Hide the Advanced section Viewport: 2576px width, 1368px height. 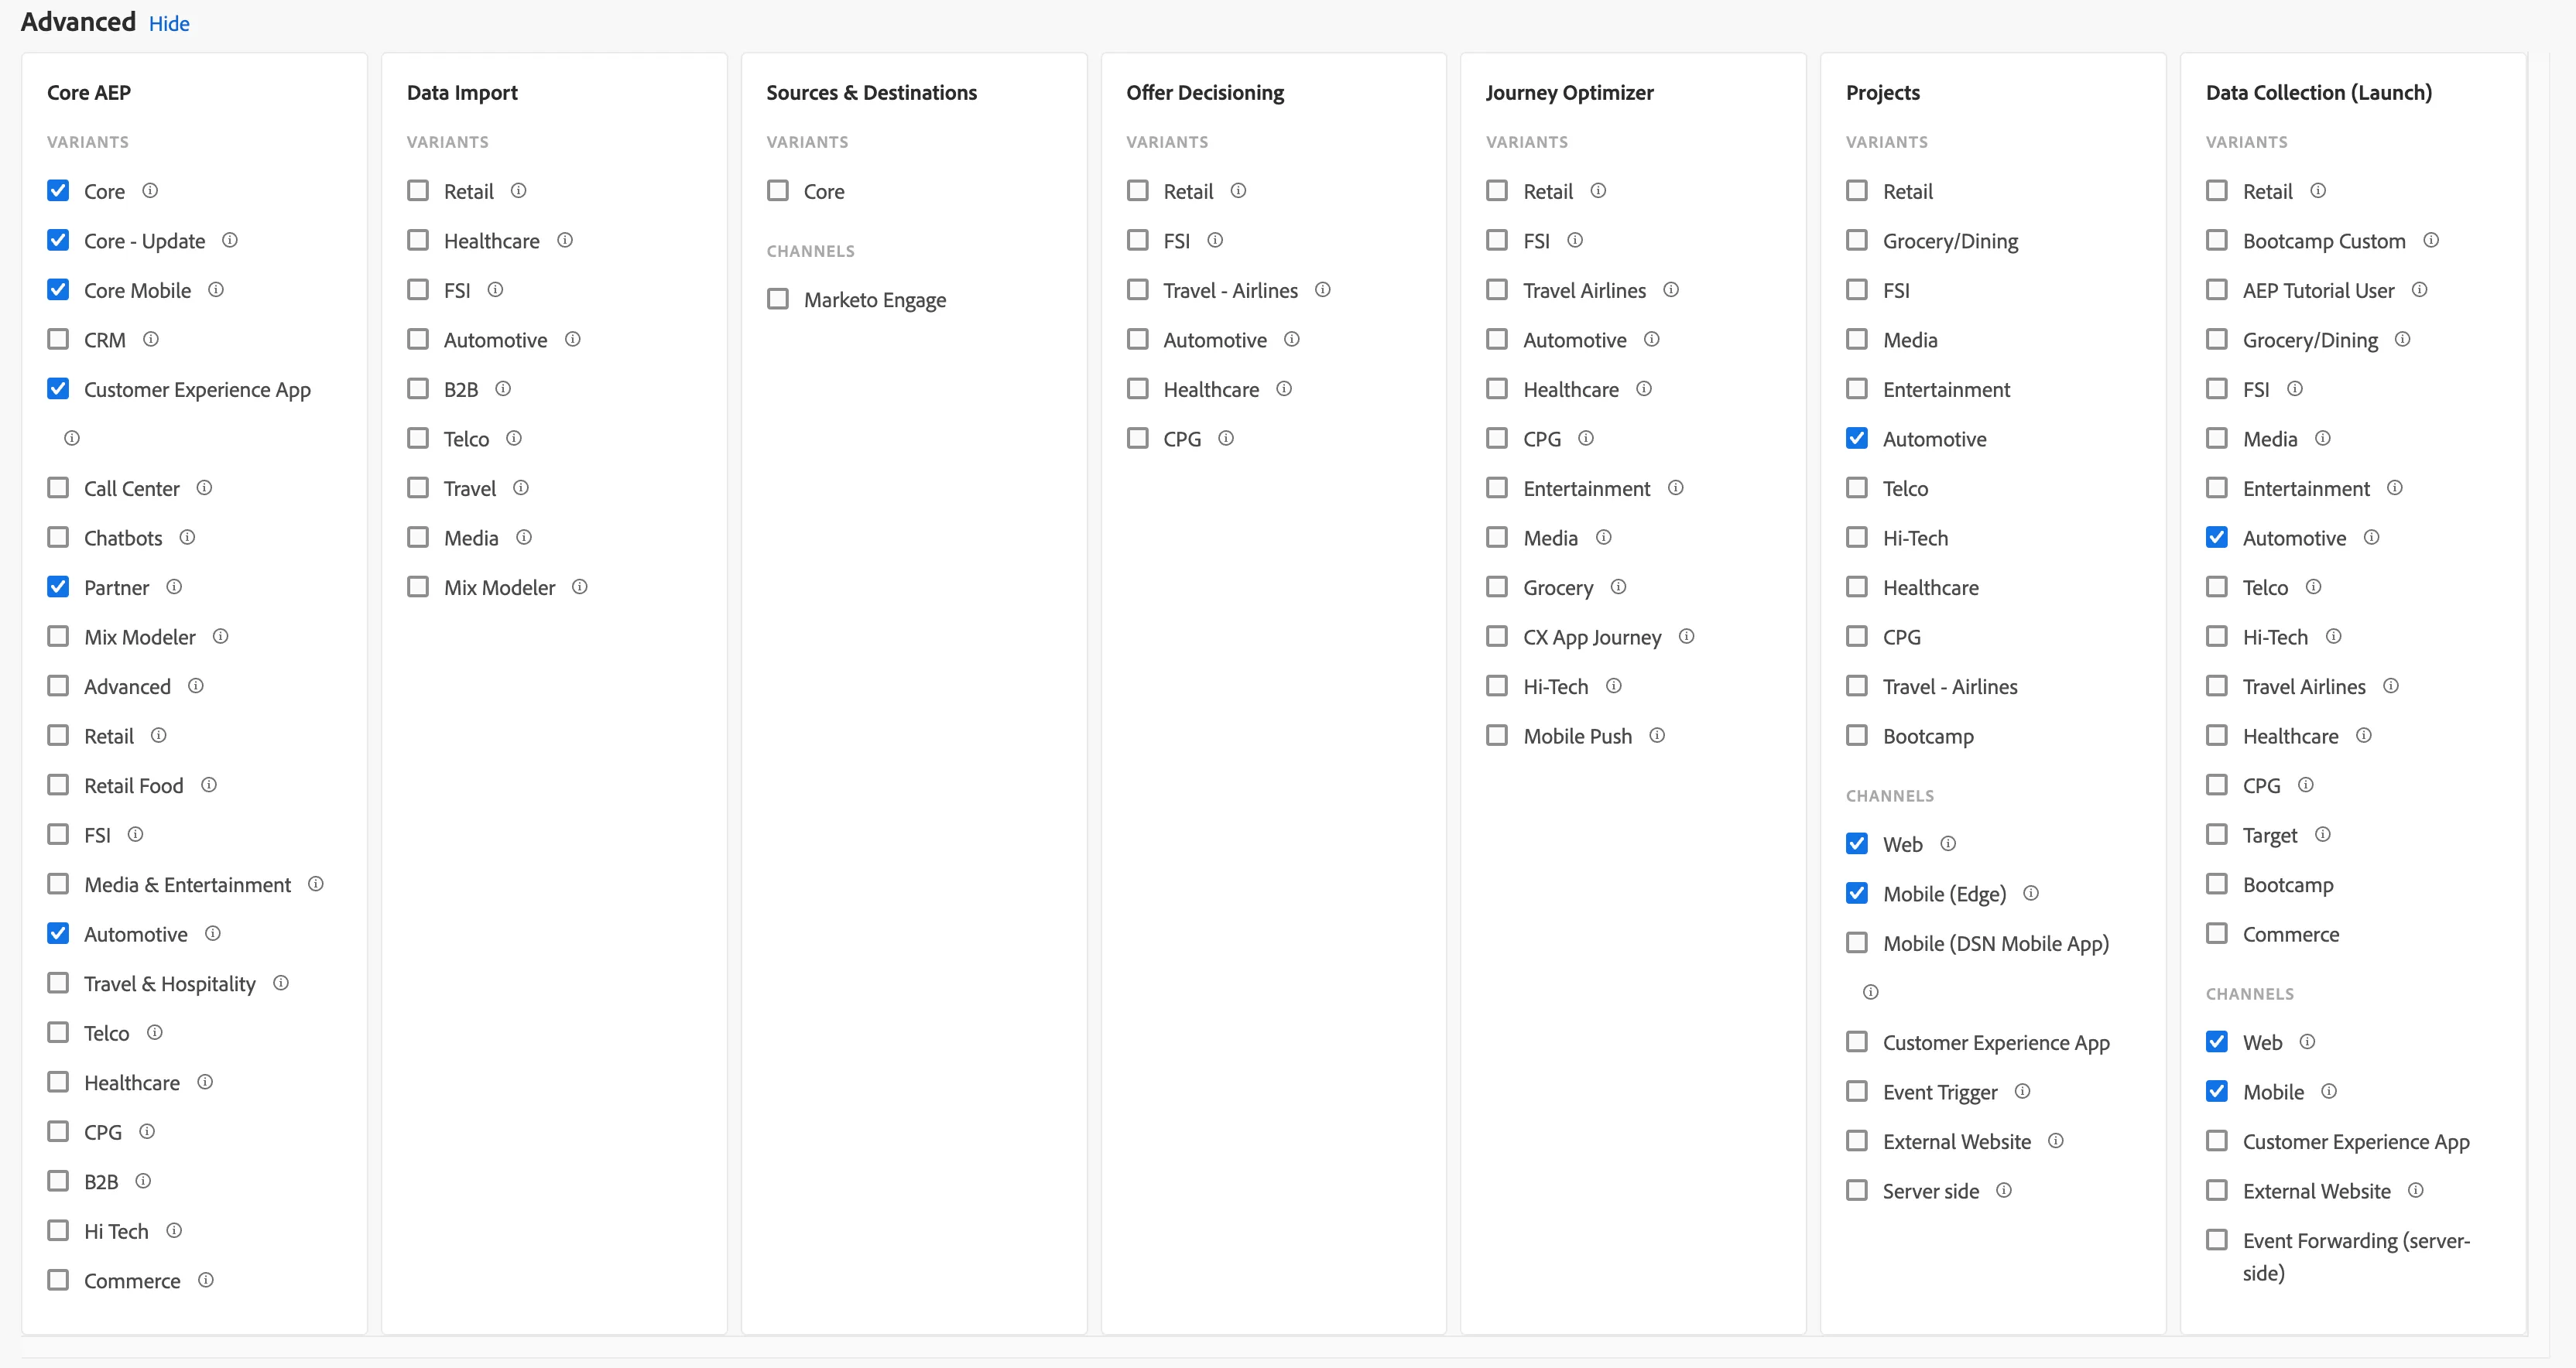click(x=169, y=23)
